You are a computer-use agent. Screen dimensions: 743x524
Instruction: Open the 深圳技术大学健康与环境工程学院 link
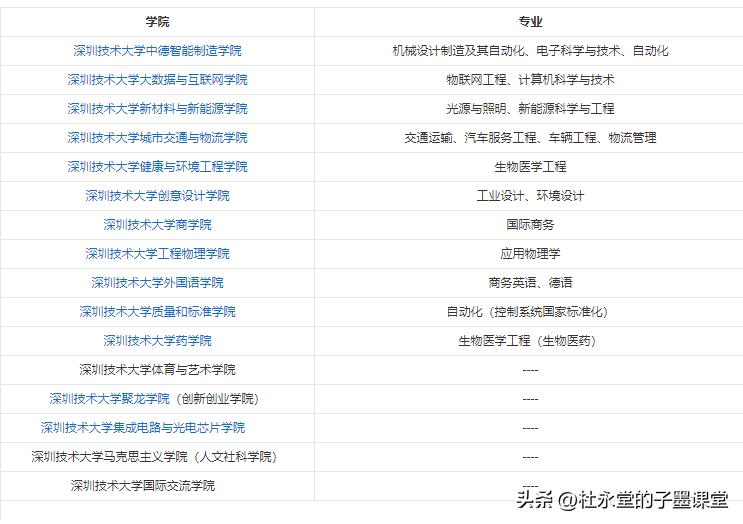coord(157,166)
